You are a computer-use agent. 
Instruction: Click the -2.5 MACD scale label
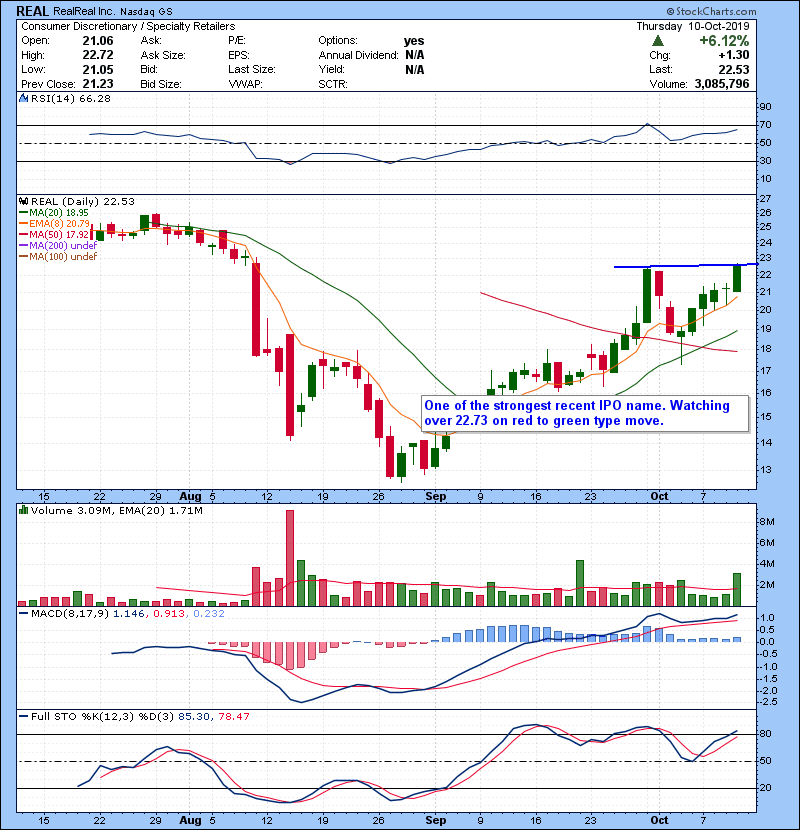[768, 702]
